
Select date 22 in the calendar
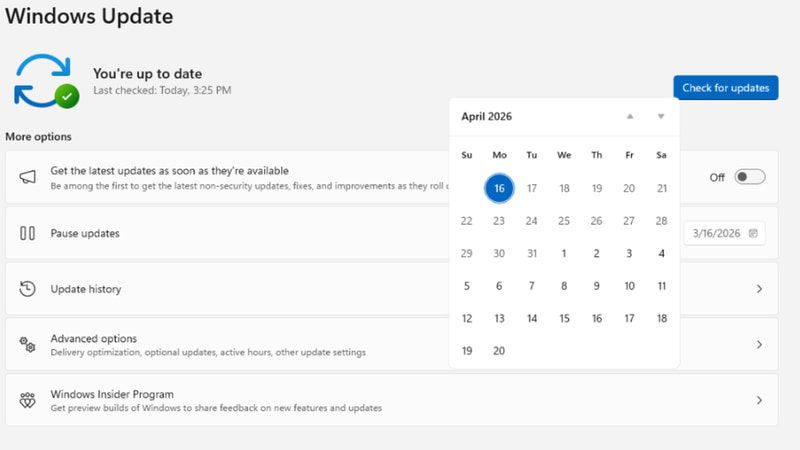point(466,221)
